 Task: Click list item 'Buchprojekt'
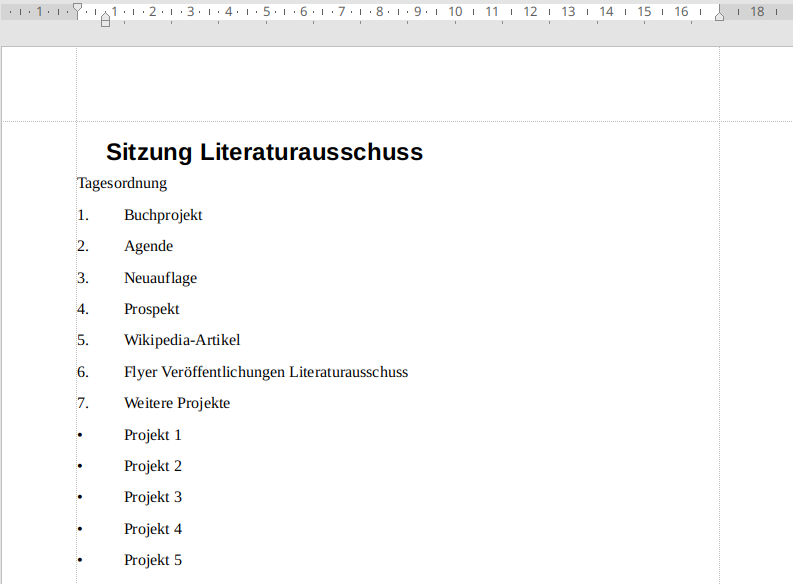[x=163, y=215]
